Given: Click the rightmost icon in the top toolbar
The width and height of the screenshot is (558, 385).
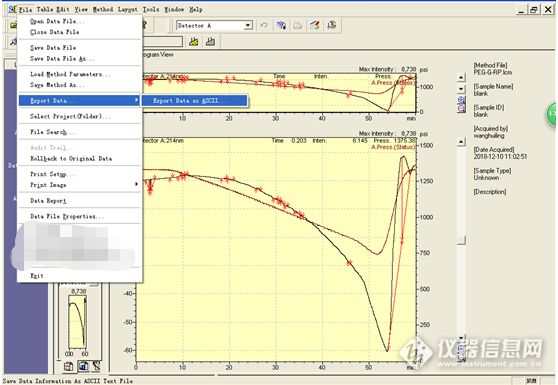Looking at the screenshot, I should click(332, 25).
